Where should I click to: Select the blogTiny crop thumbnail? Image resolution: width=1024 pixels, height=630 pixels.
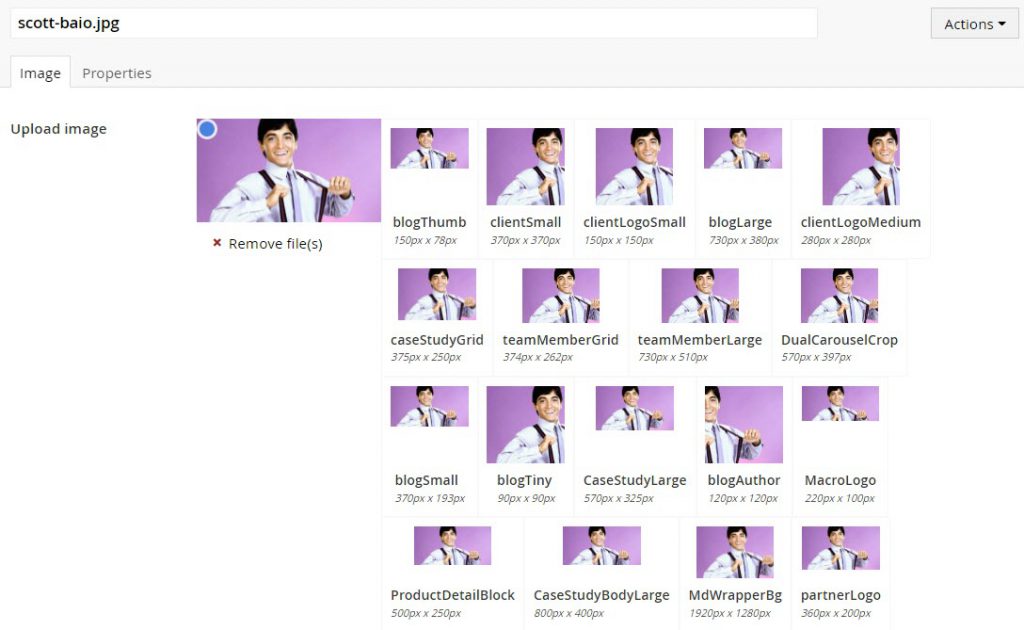tap(525, 424)
